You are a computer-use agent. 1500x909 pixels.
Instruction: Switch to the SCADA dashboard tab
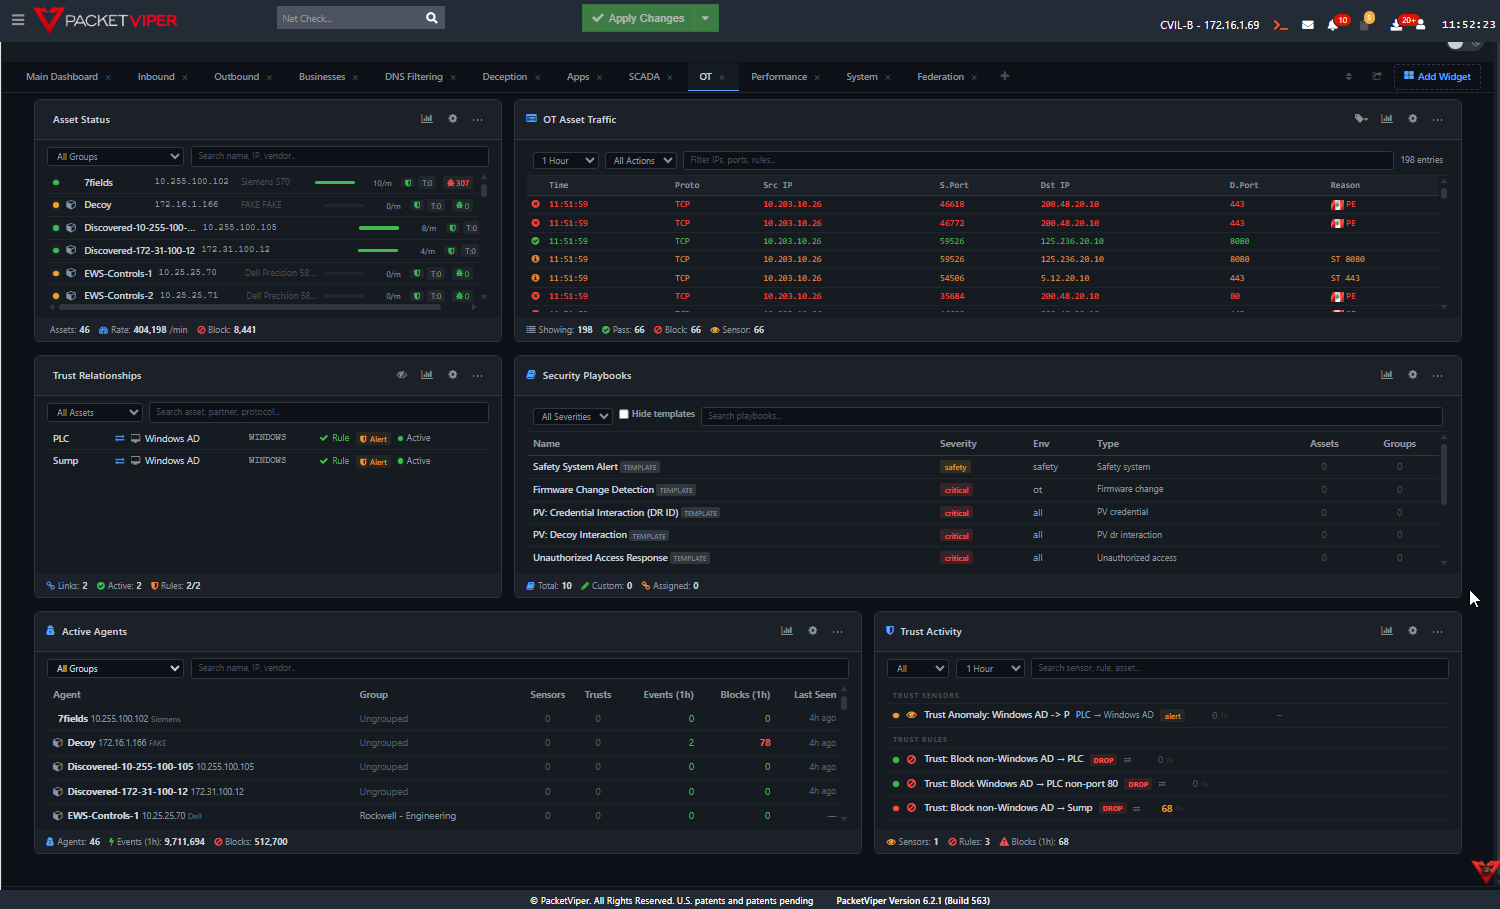[x=645, y=76]
